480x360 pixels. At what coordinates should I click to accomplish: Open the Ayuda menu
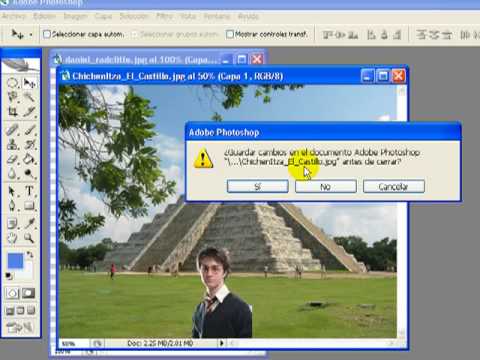coord(248,16)
